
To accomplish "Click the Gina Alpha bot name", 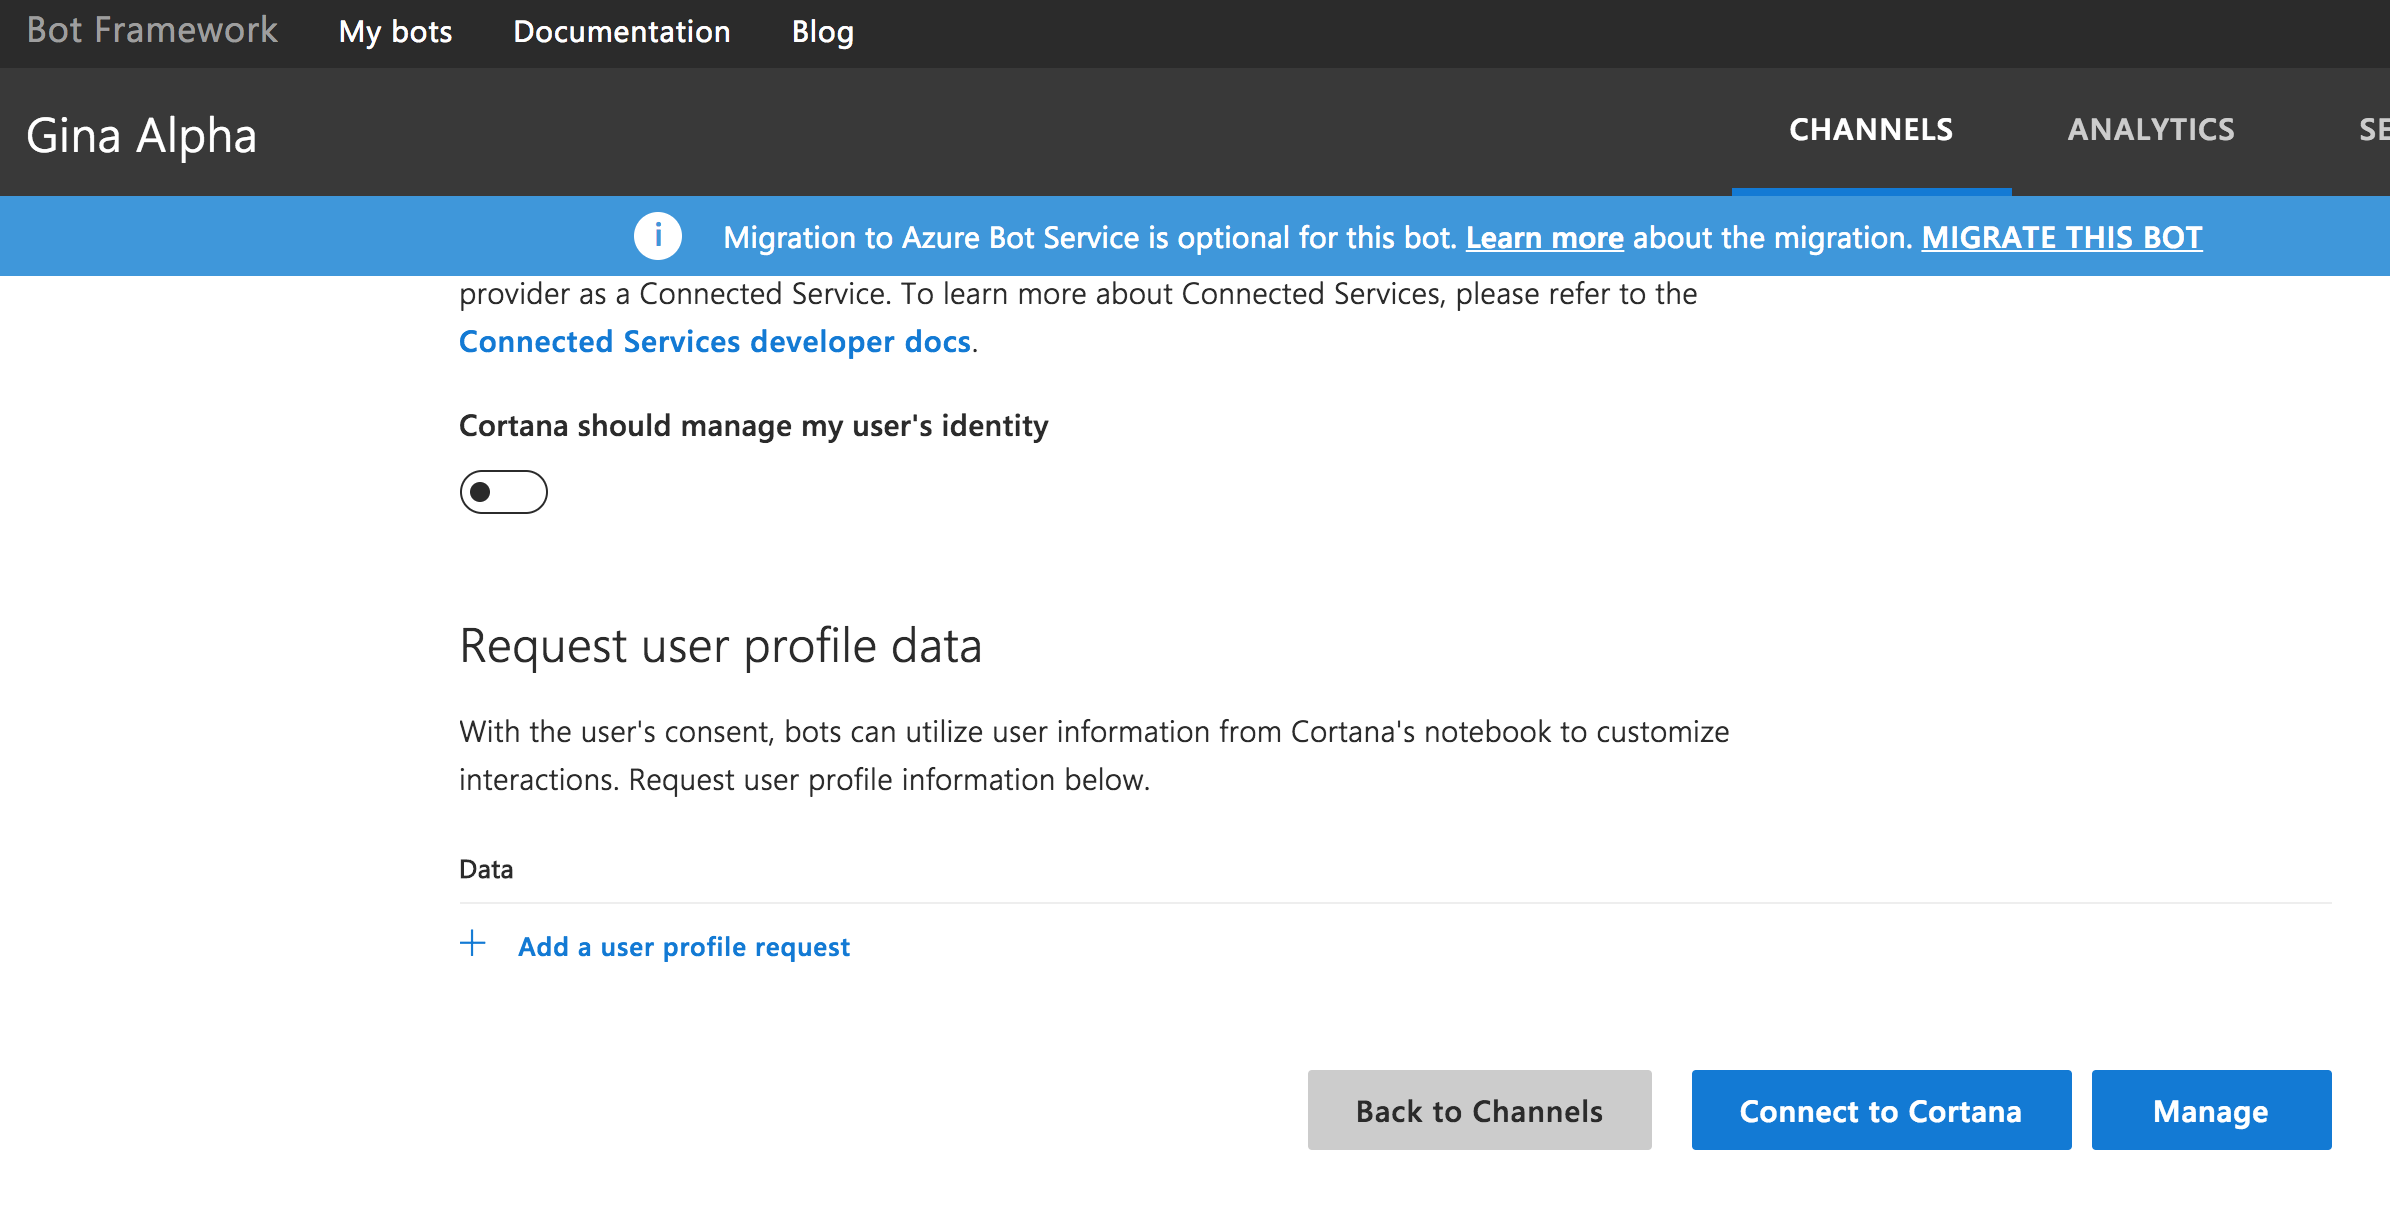I will point(142,134).
